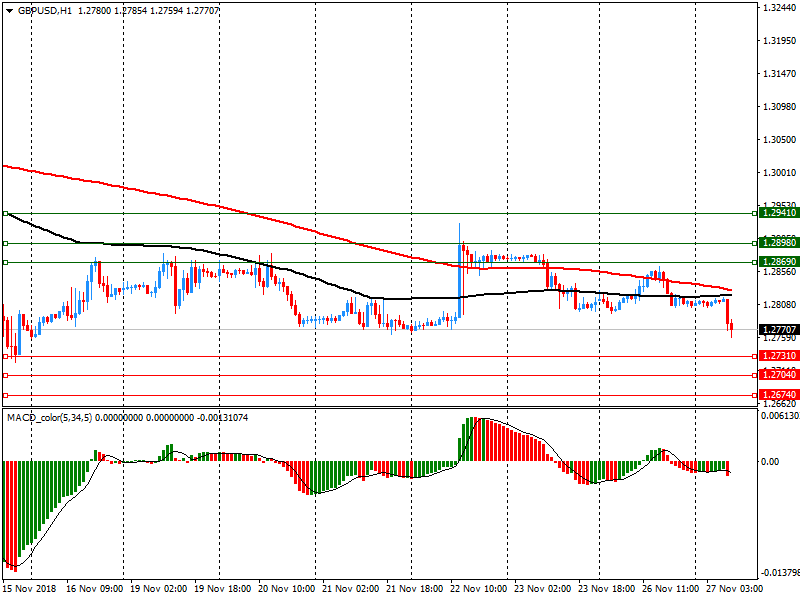Click left anchor square of lowest red line
800x600 pixels.
point(6,395)
